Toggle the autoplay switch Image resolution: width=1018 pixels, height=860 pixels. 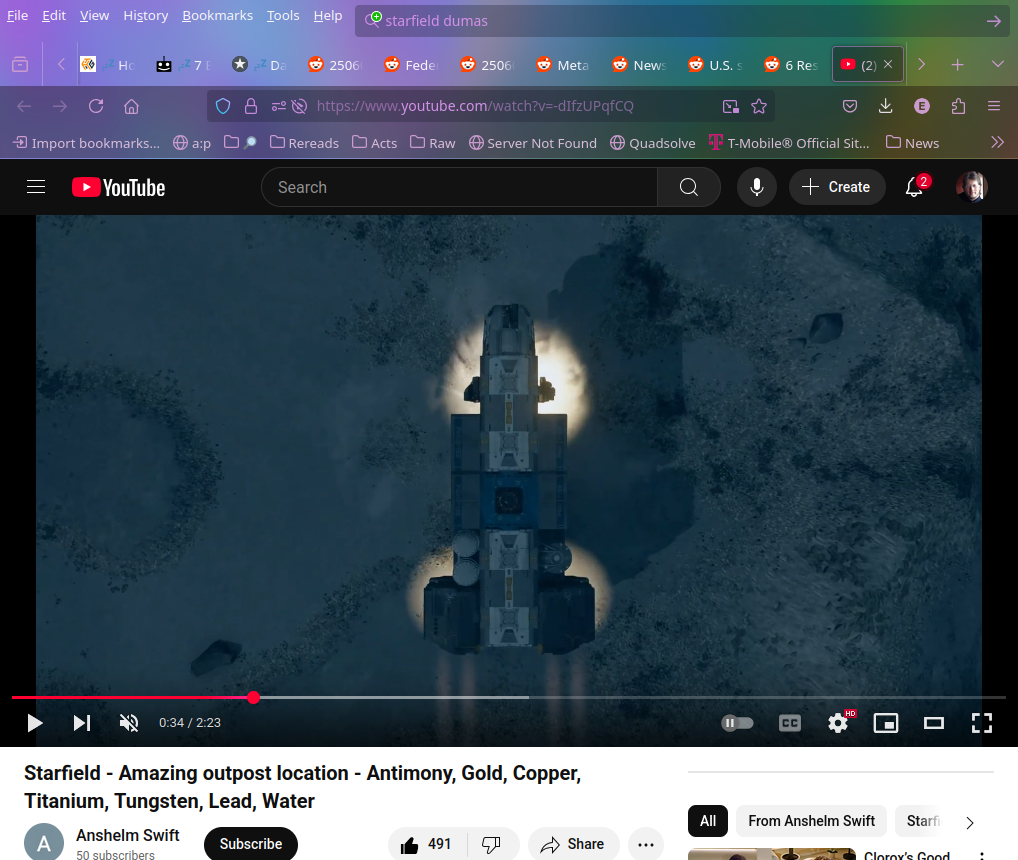pyautogui.click(x=738, y=722)
